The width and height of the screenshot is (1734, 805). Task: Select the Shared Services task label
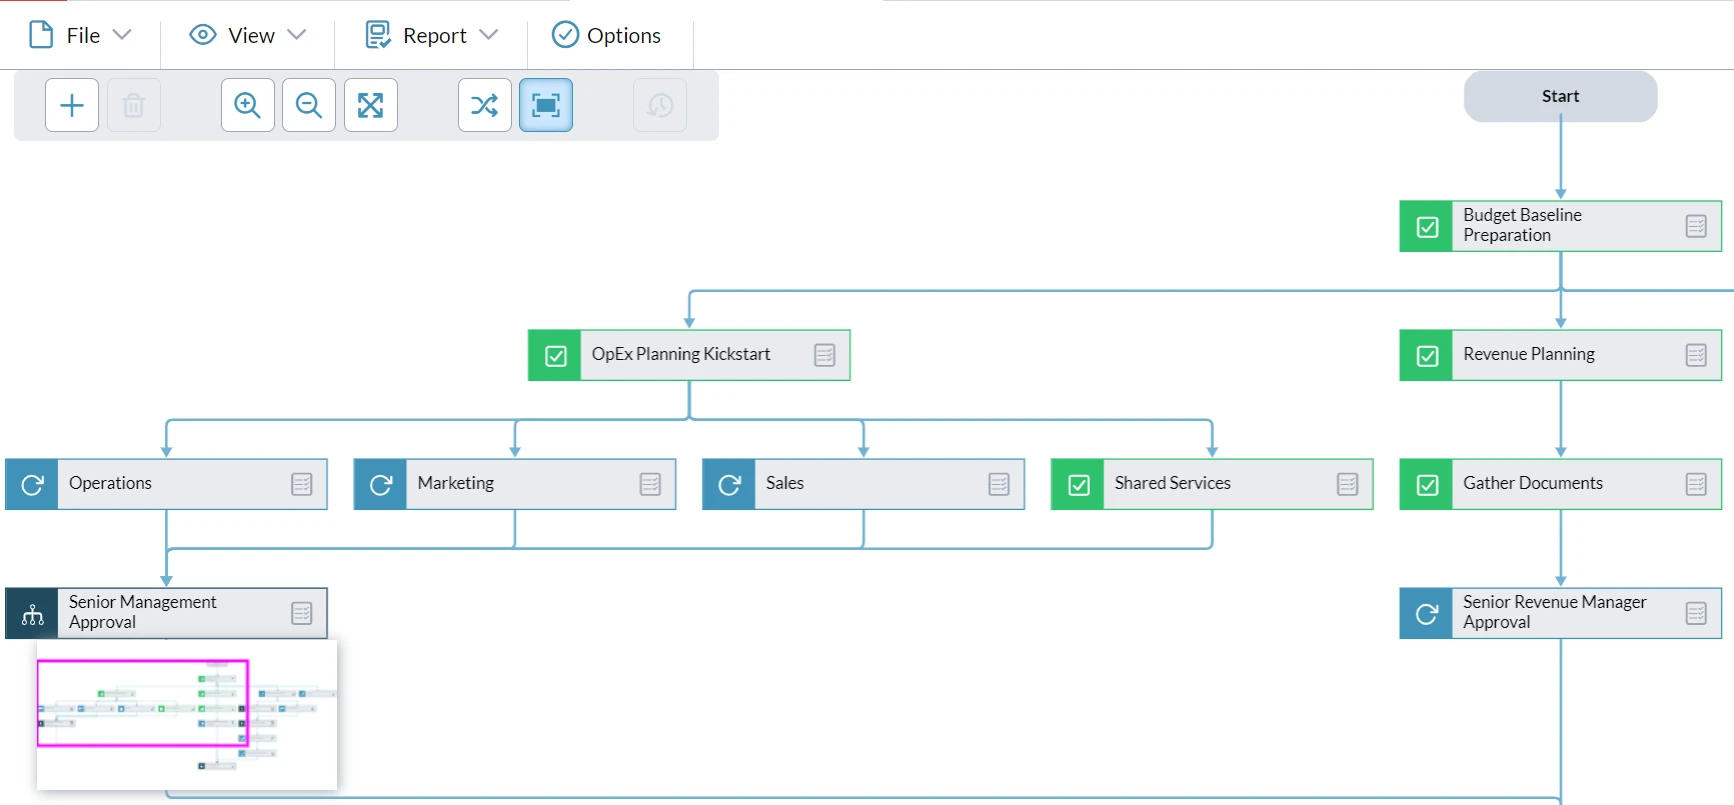pyautogui.click(x=1172, y=483)
